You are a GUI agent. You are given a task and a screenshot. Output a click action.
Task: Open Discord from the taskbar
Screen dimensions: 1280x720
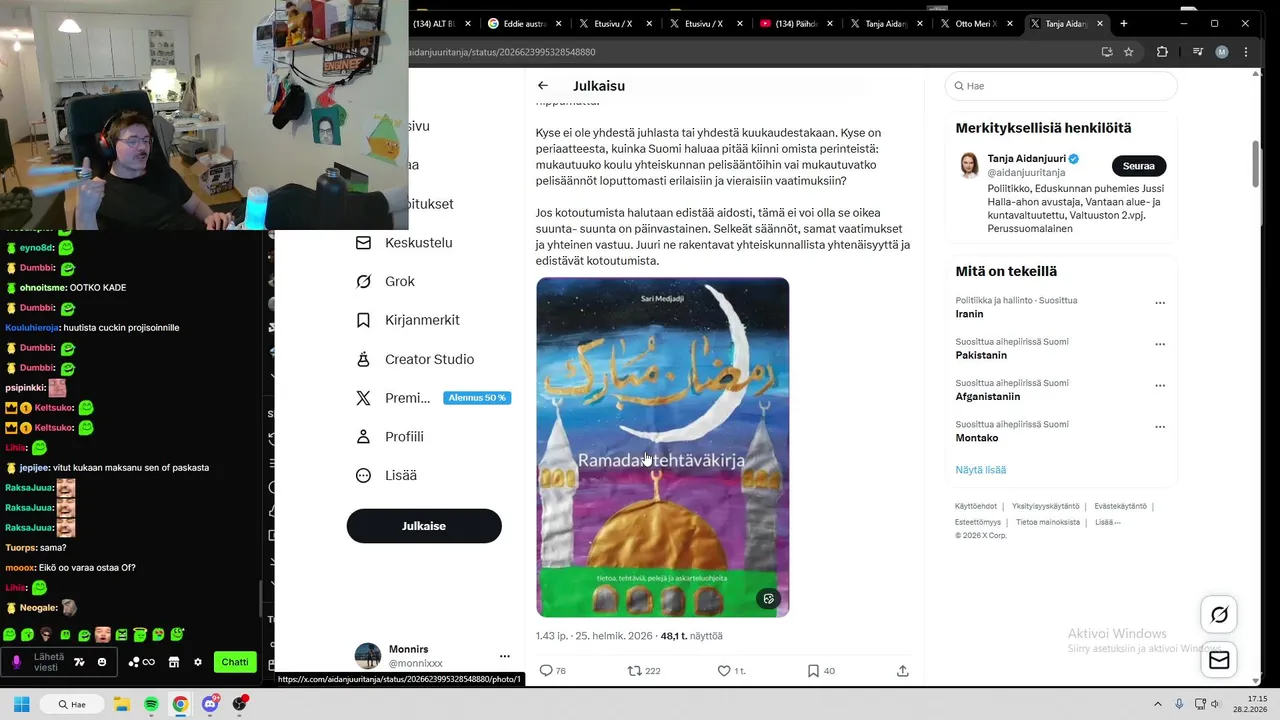(x=210, y=704)
